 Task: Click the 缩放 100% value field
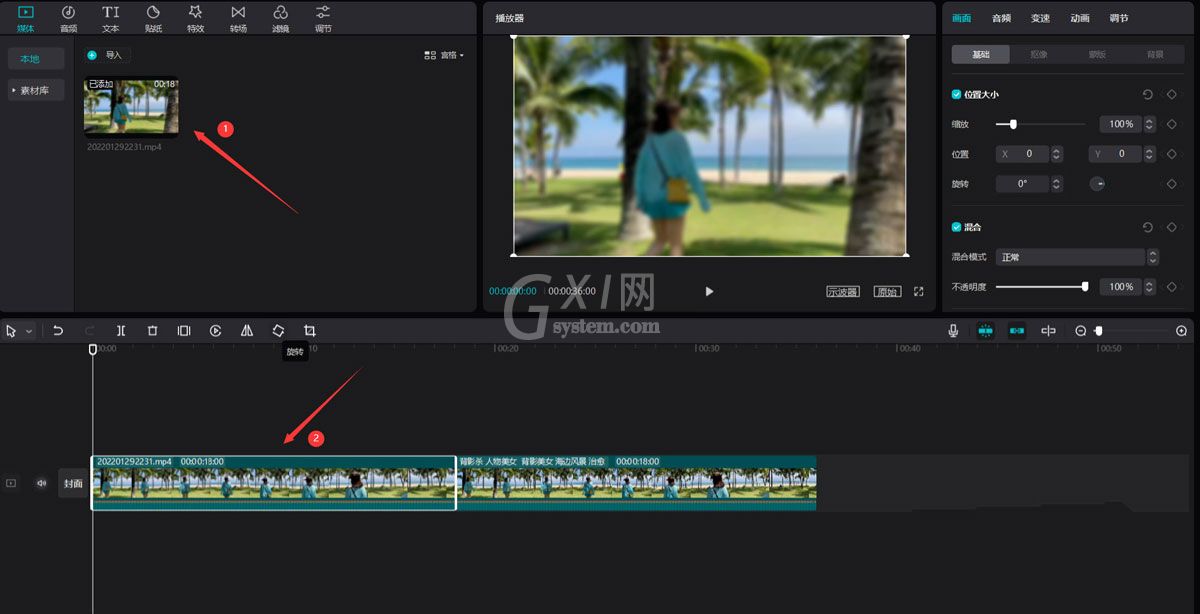[x=1121, y=124]
